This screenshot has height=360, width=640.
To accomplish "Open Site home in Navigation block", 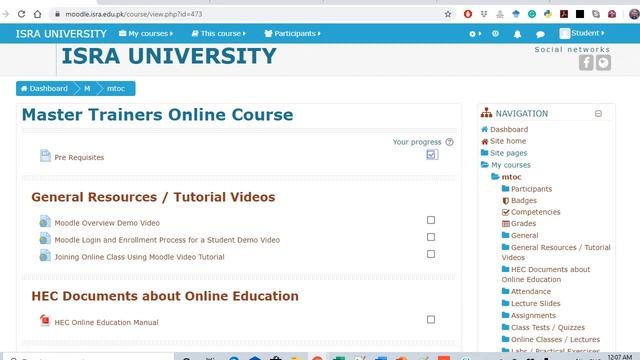I will [x=508, y=141].
